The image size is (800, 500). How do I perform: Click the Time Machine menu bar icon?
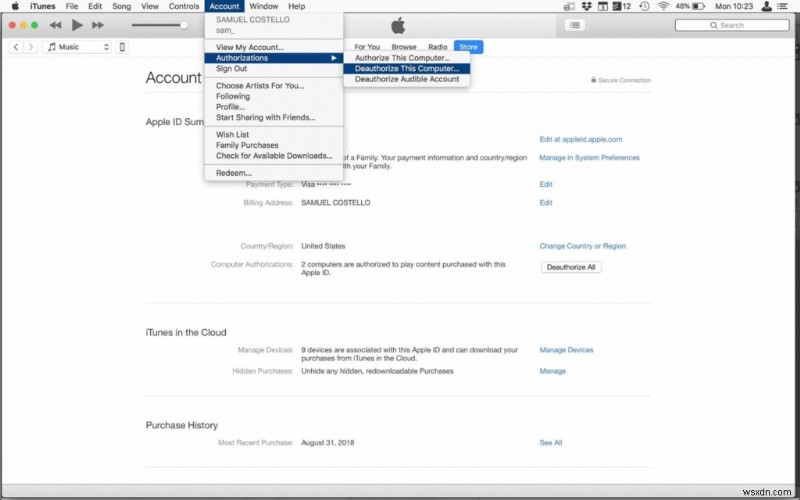click(644, 6)
